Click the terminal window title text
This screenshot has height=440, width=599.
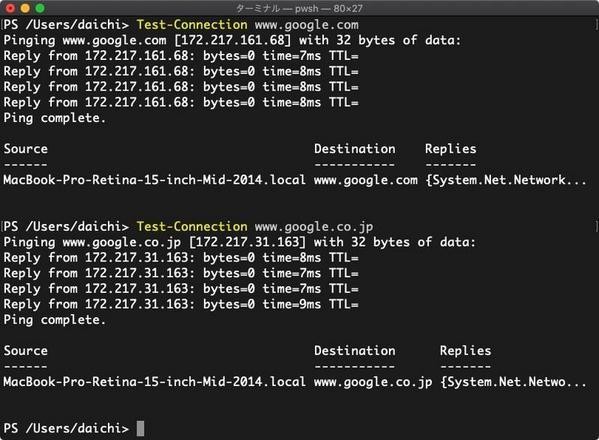(299, 8)
